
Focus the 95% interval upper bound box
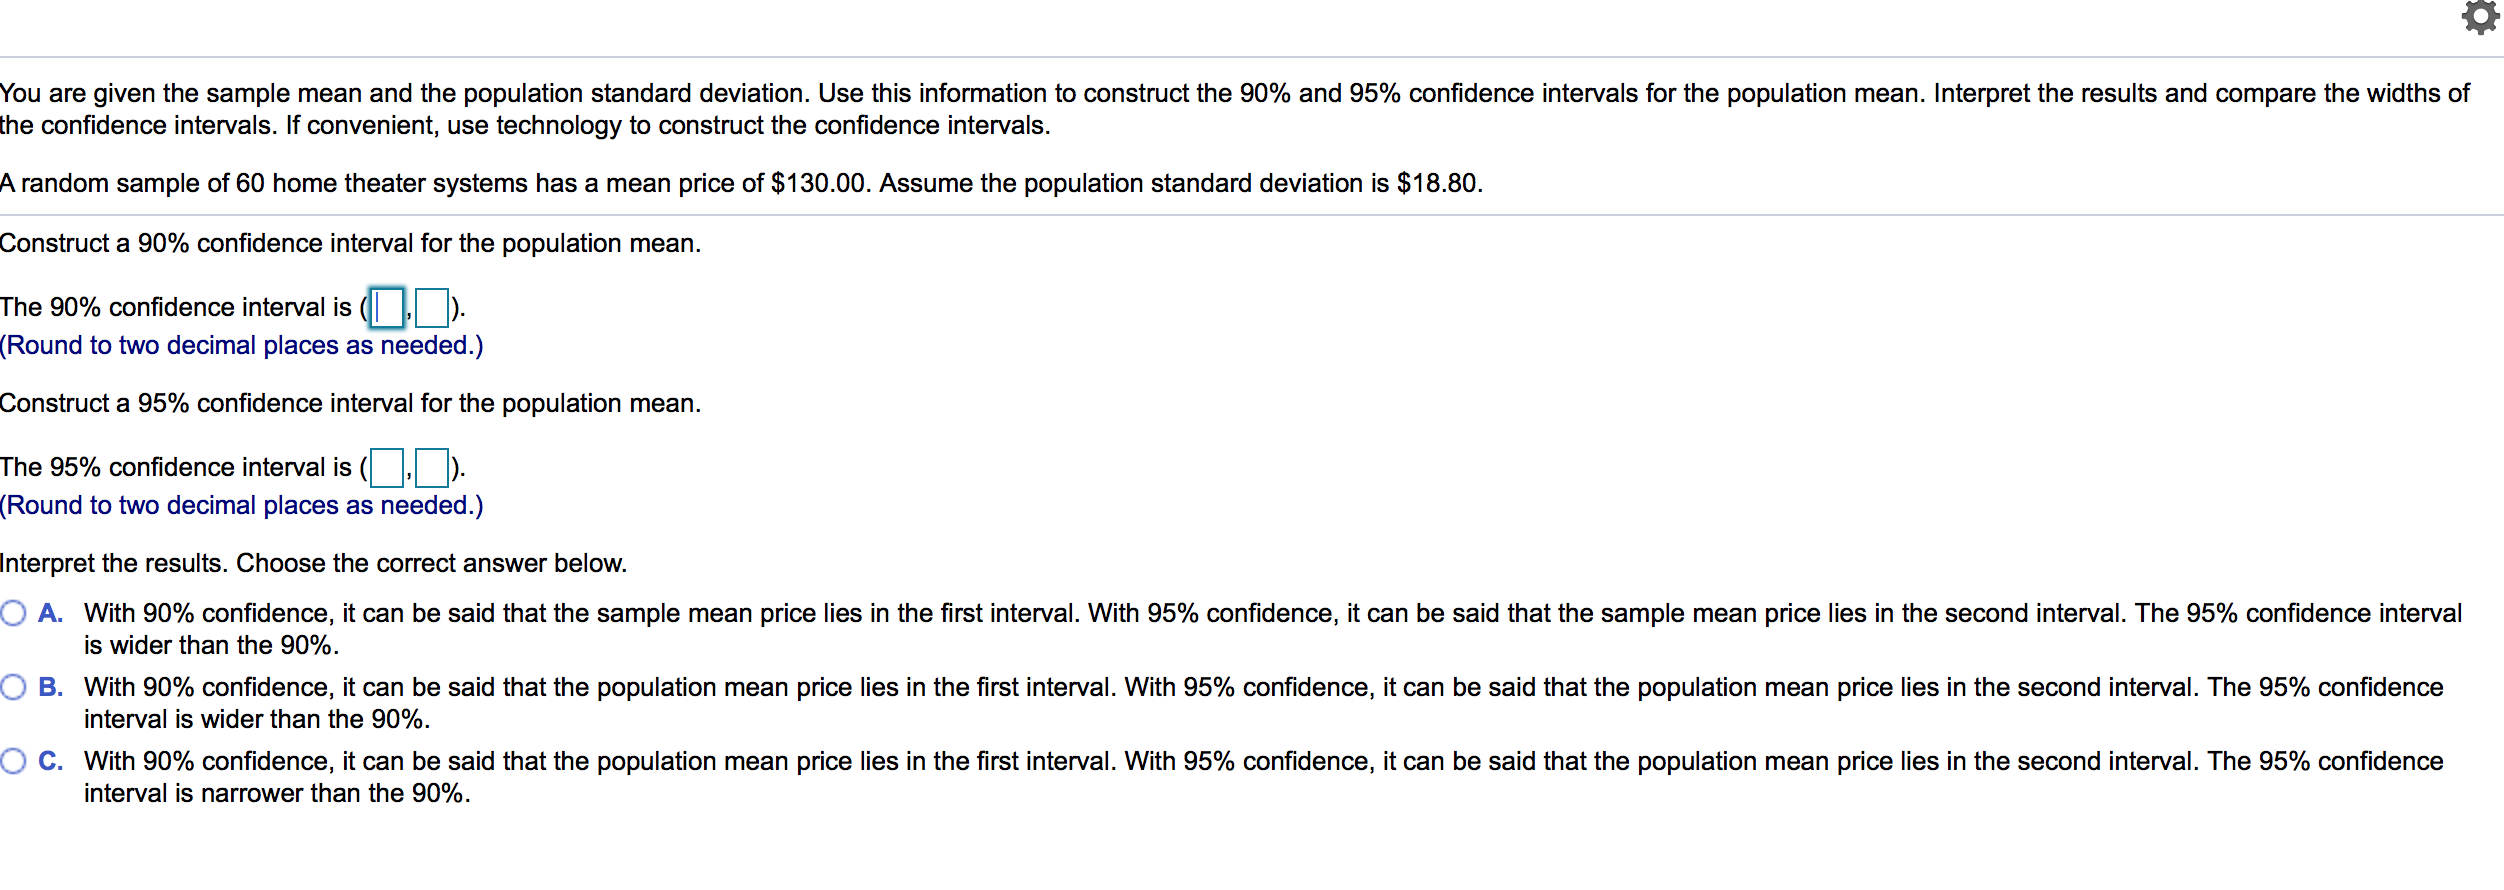tap(432, 467)
